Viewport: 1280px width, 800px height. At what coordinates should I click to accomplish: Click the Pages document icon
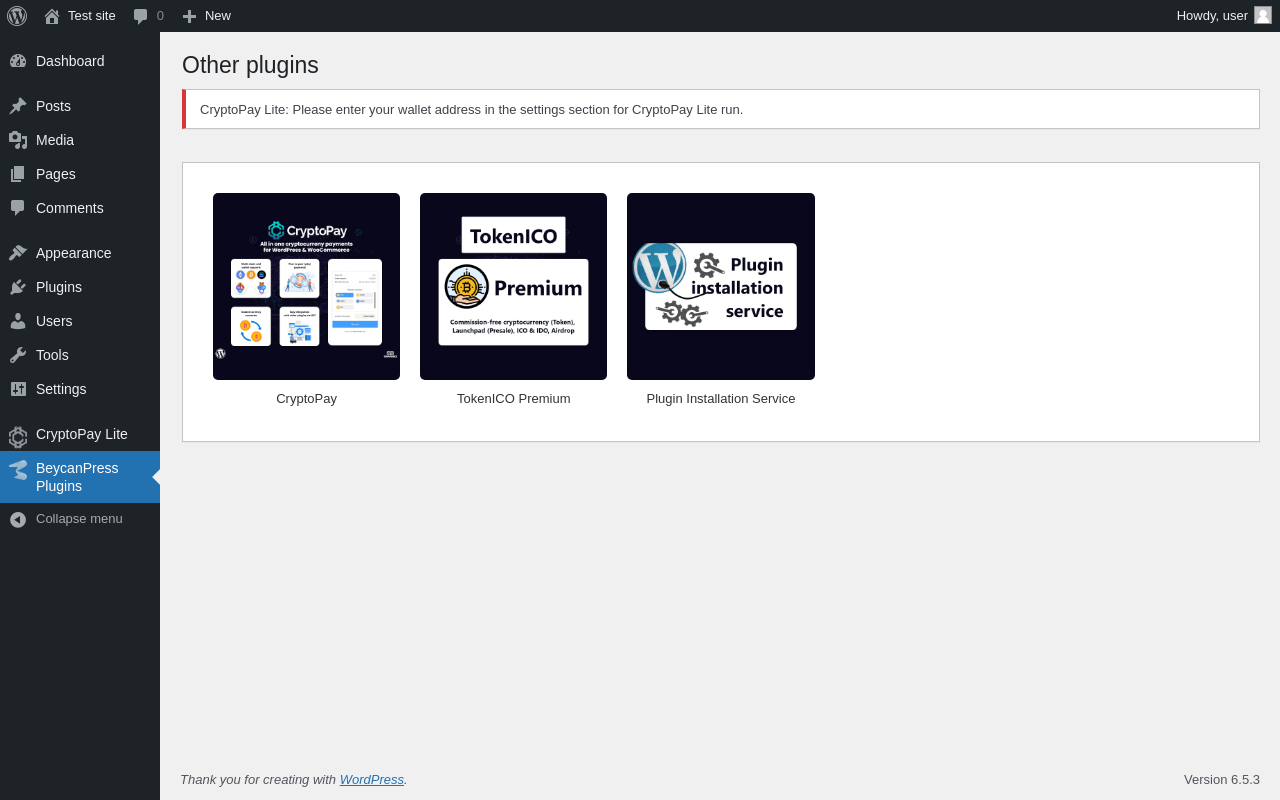click(18, 174)
